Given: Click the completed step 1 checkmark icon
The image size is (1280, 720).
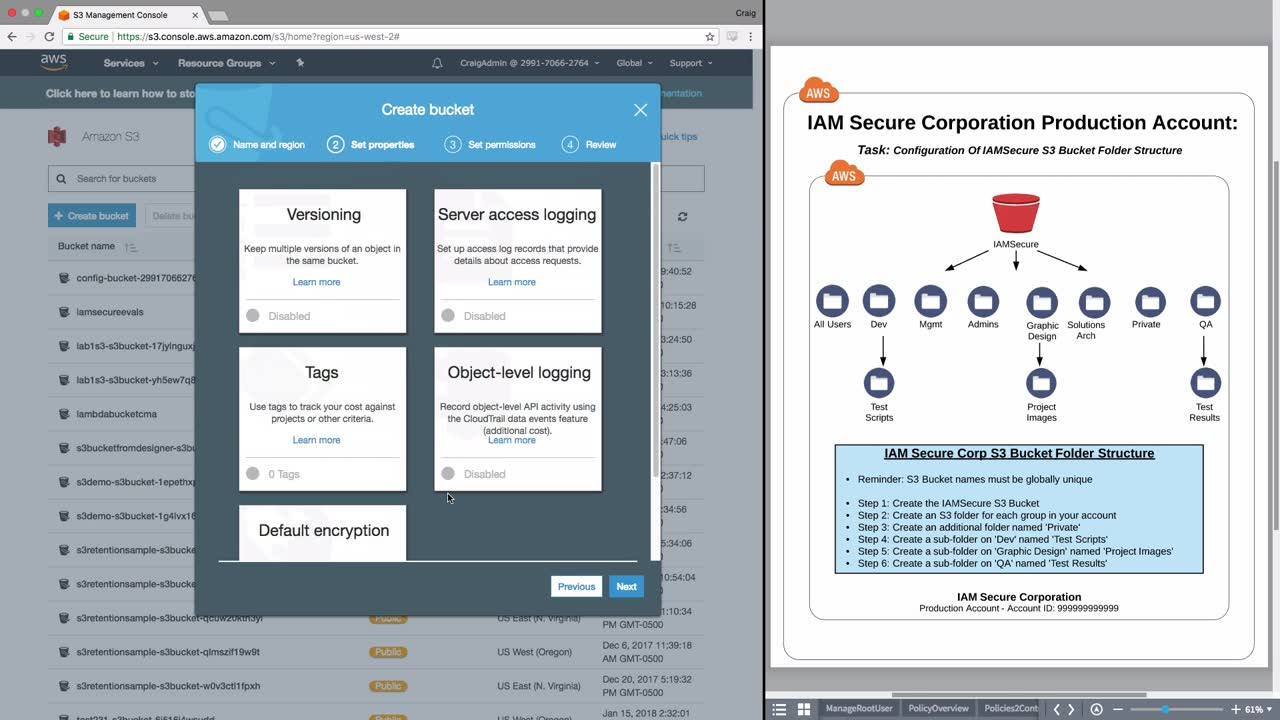Looking at the screenshot, I should click(x=217, y=144).
